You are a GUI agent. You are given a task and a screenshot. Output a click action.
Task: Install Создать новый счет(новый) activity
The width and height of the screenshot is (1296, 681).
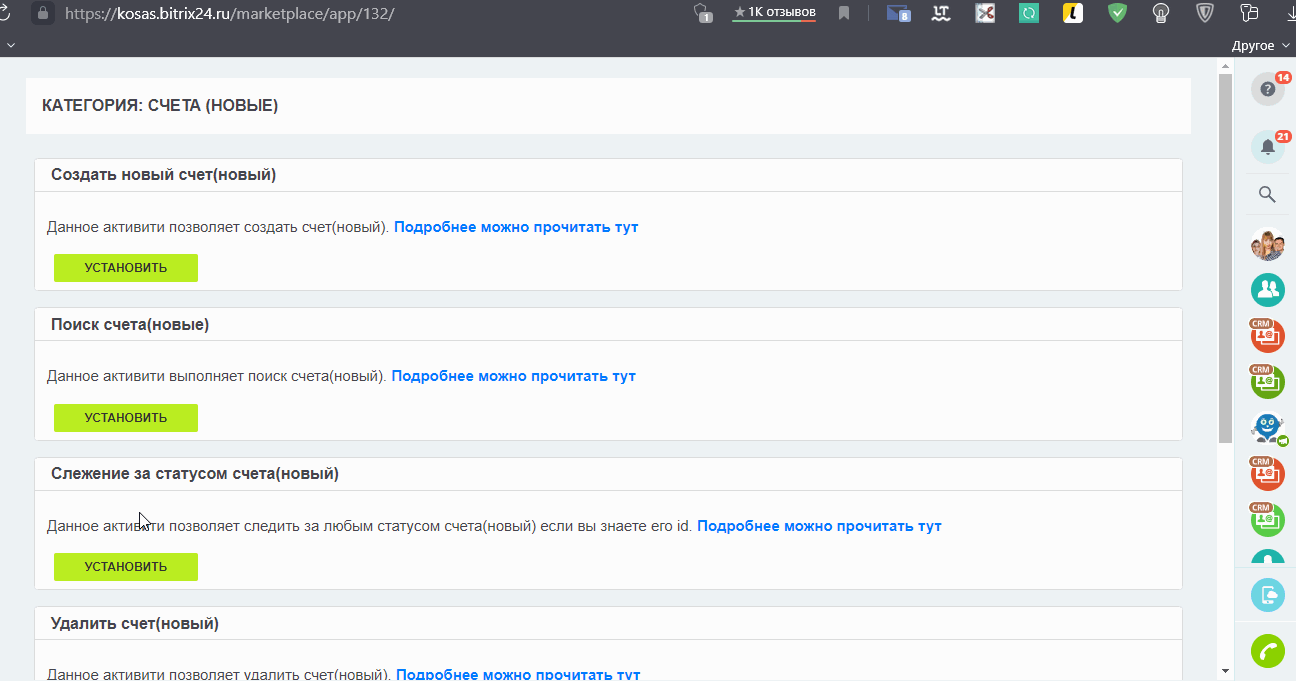point(126,268)
